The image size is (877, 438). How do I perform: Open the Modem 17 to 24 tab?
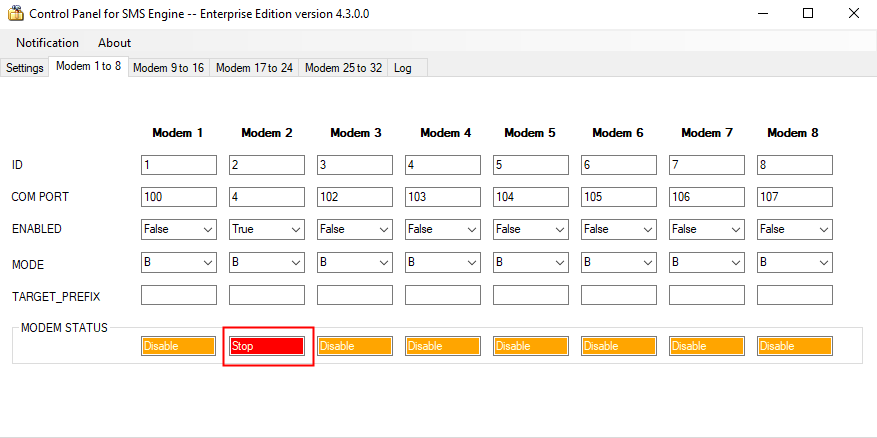(x=254, y=68)
